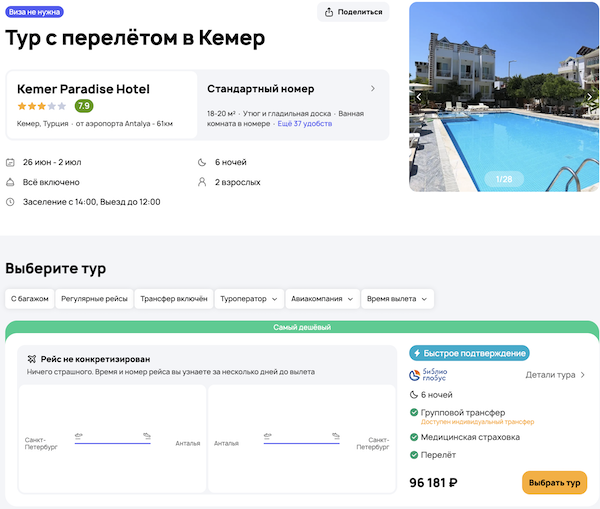
Task: Show the next hotel photo arrow
Action: (590, 97)
